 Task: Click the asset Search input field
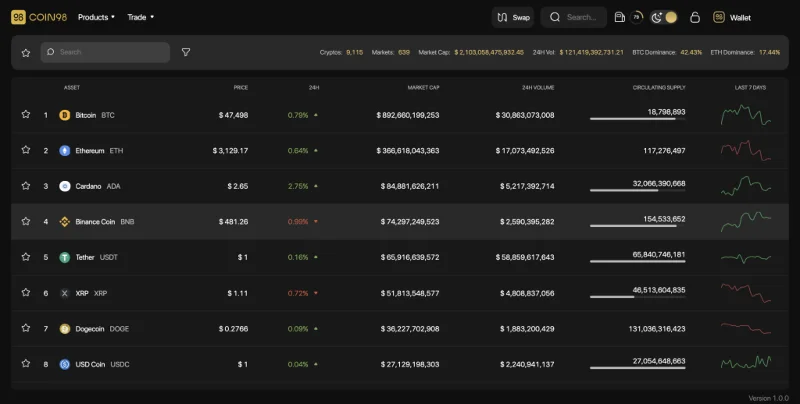105,52
